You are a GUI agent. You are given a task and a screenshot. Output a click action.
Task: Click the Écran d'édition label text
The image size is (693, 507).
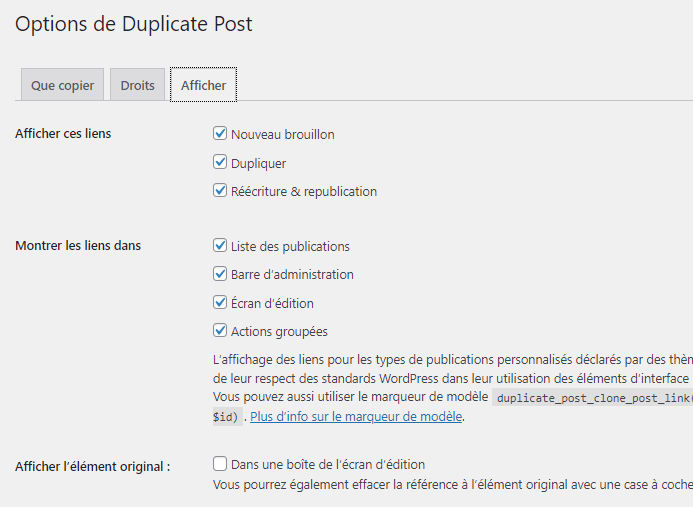tap(272, 303)
